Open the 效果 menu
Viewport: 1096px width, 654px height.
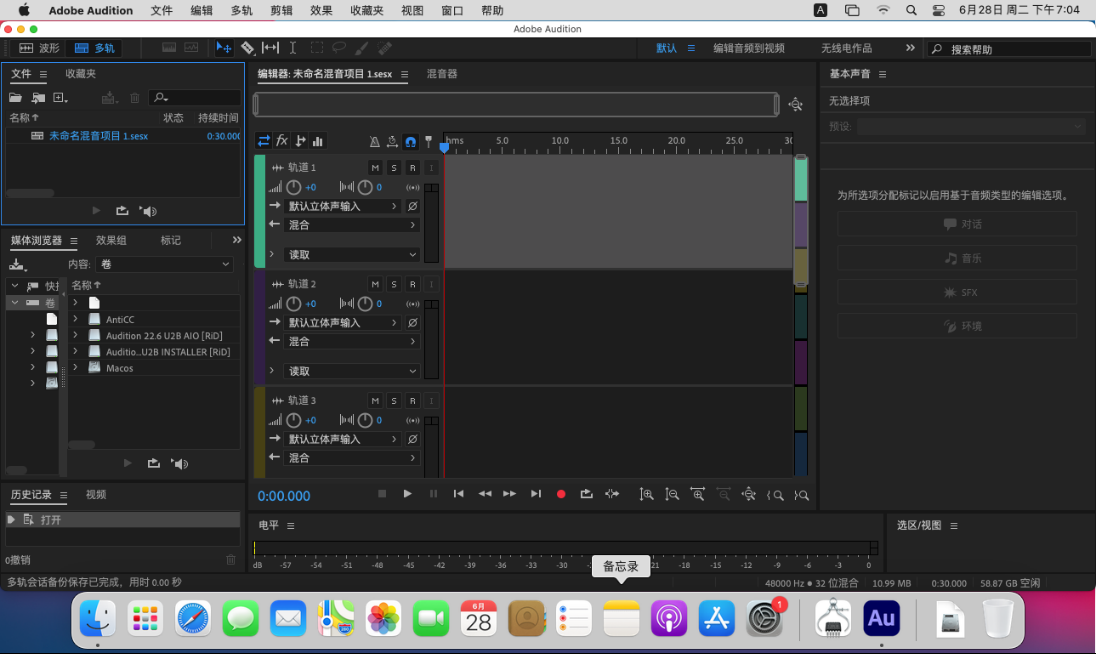(x=321, y=10)
